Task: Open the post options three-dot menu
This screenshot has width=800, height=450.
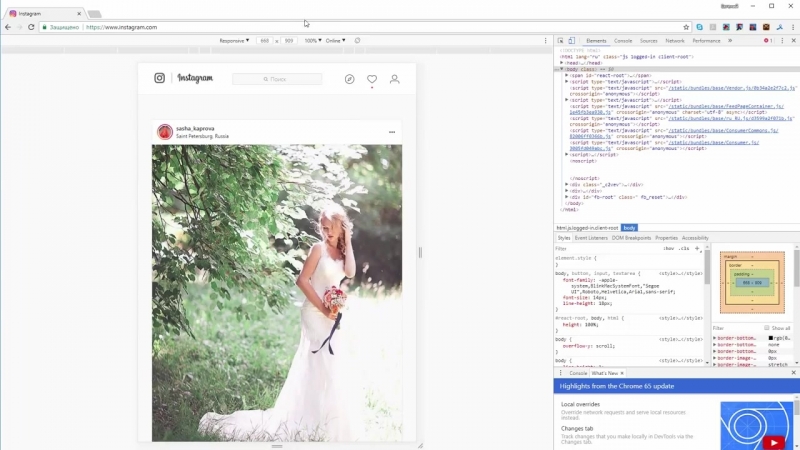Action: [392, 132]
